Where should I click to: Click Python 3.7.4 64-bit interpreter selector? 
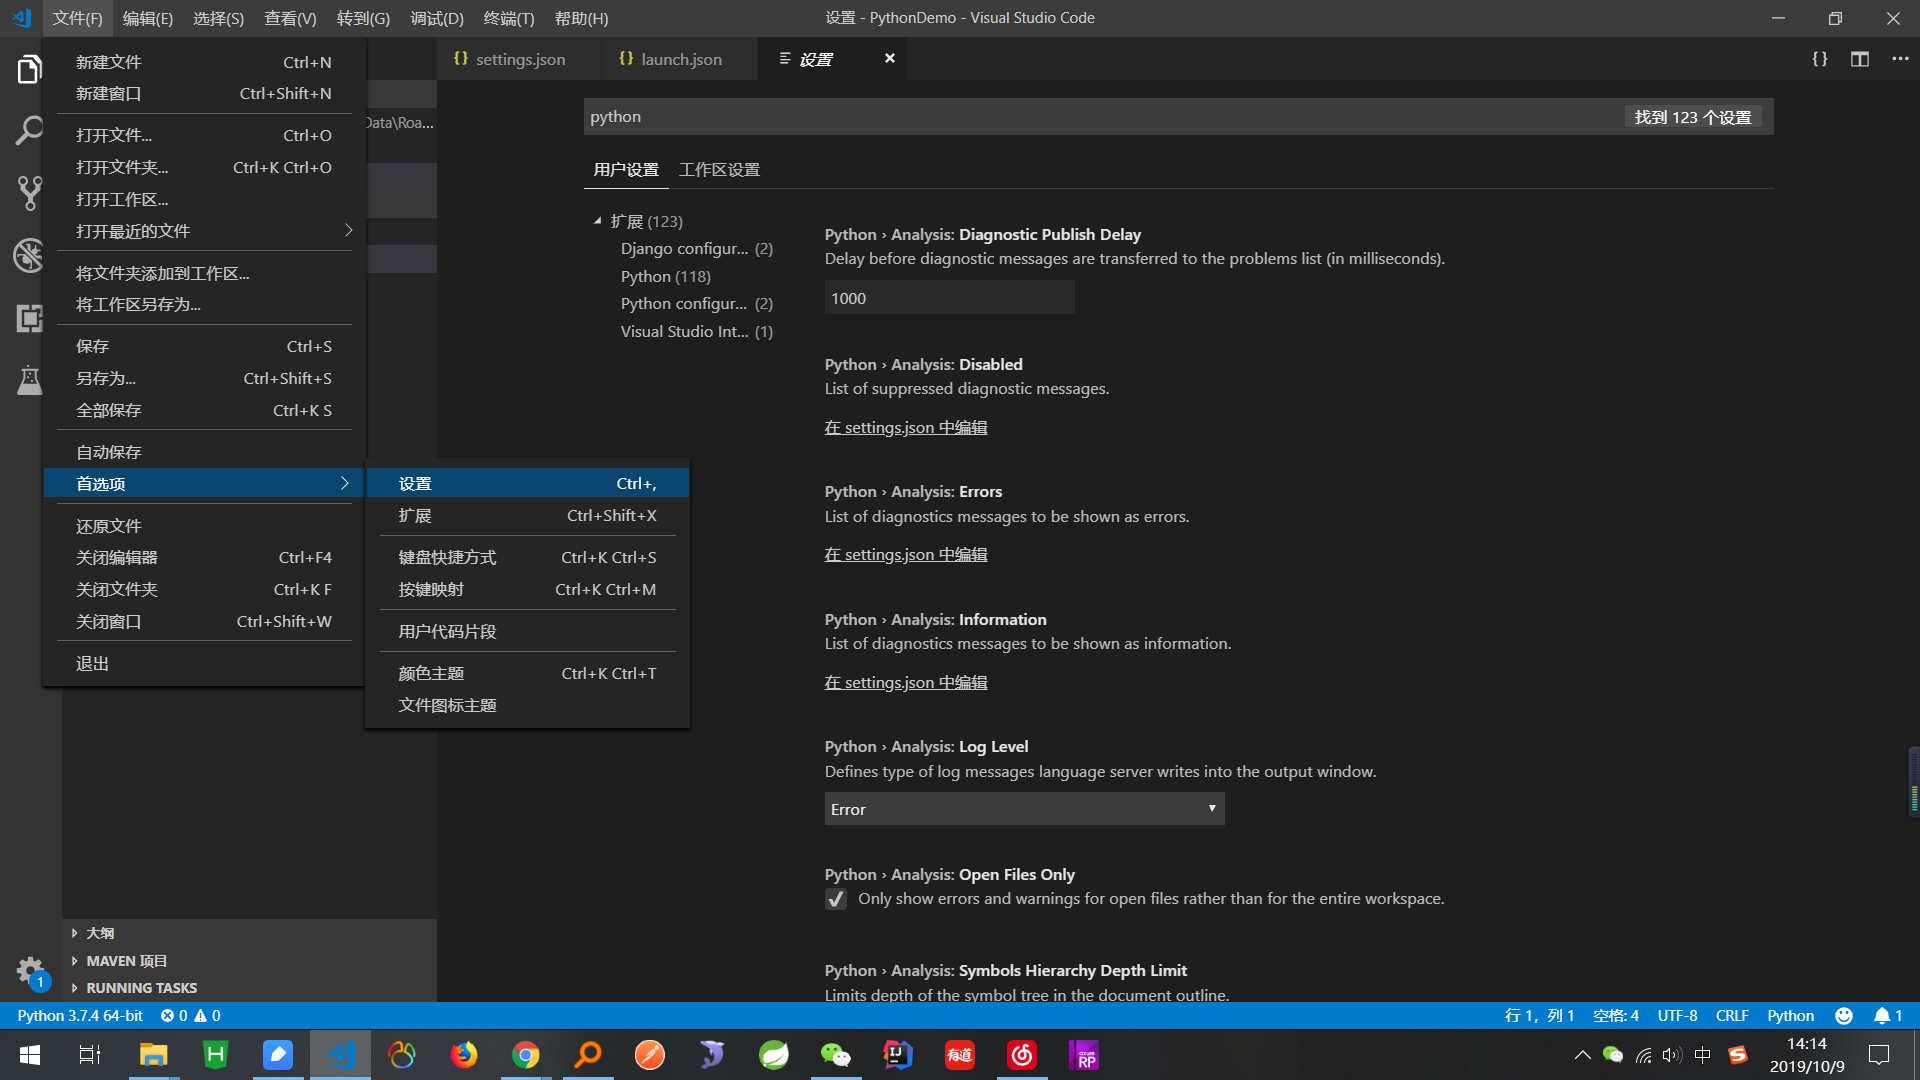(80, 1016)
